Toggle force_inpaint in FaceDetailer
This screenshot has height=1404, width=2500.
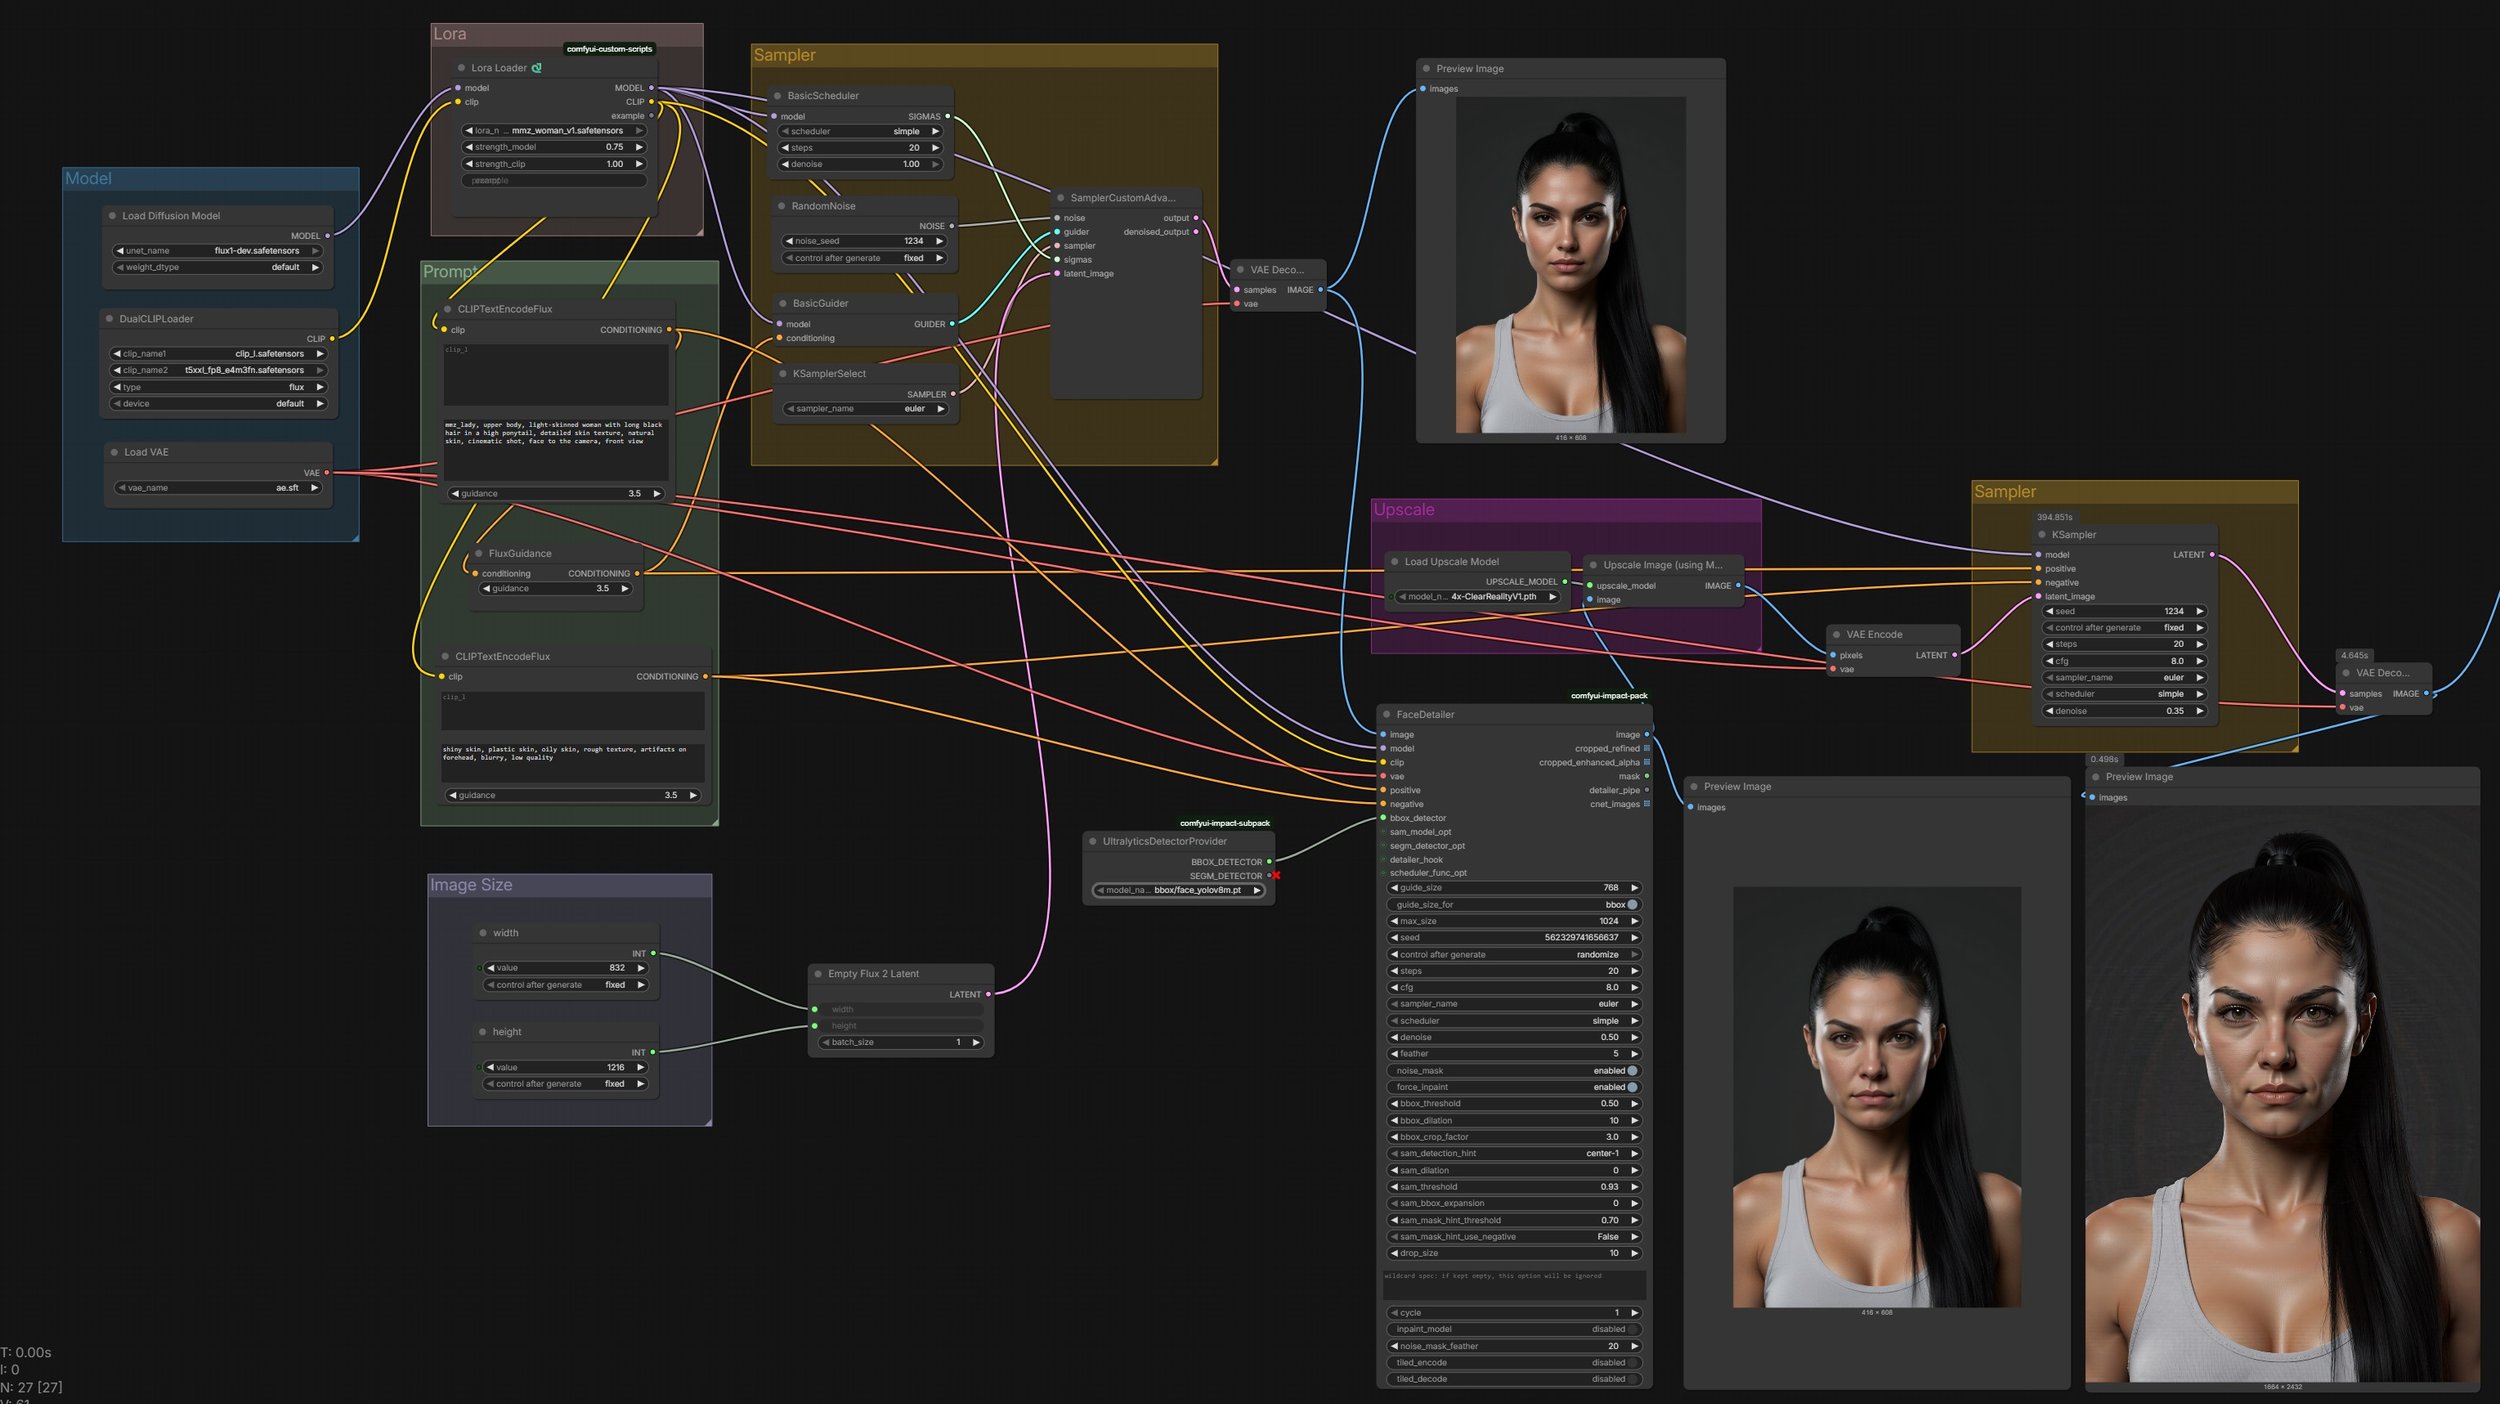click(x=1632, y=1088)
